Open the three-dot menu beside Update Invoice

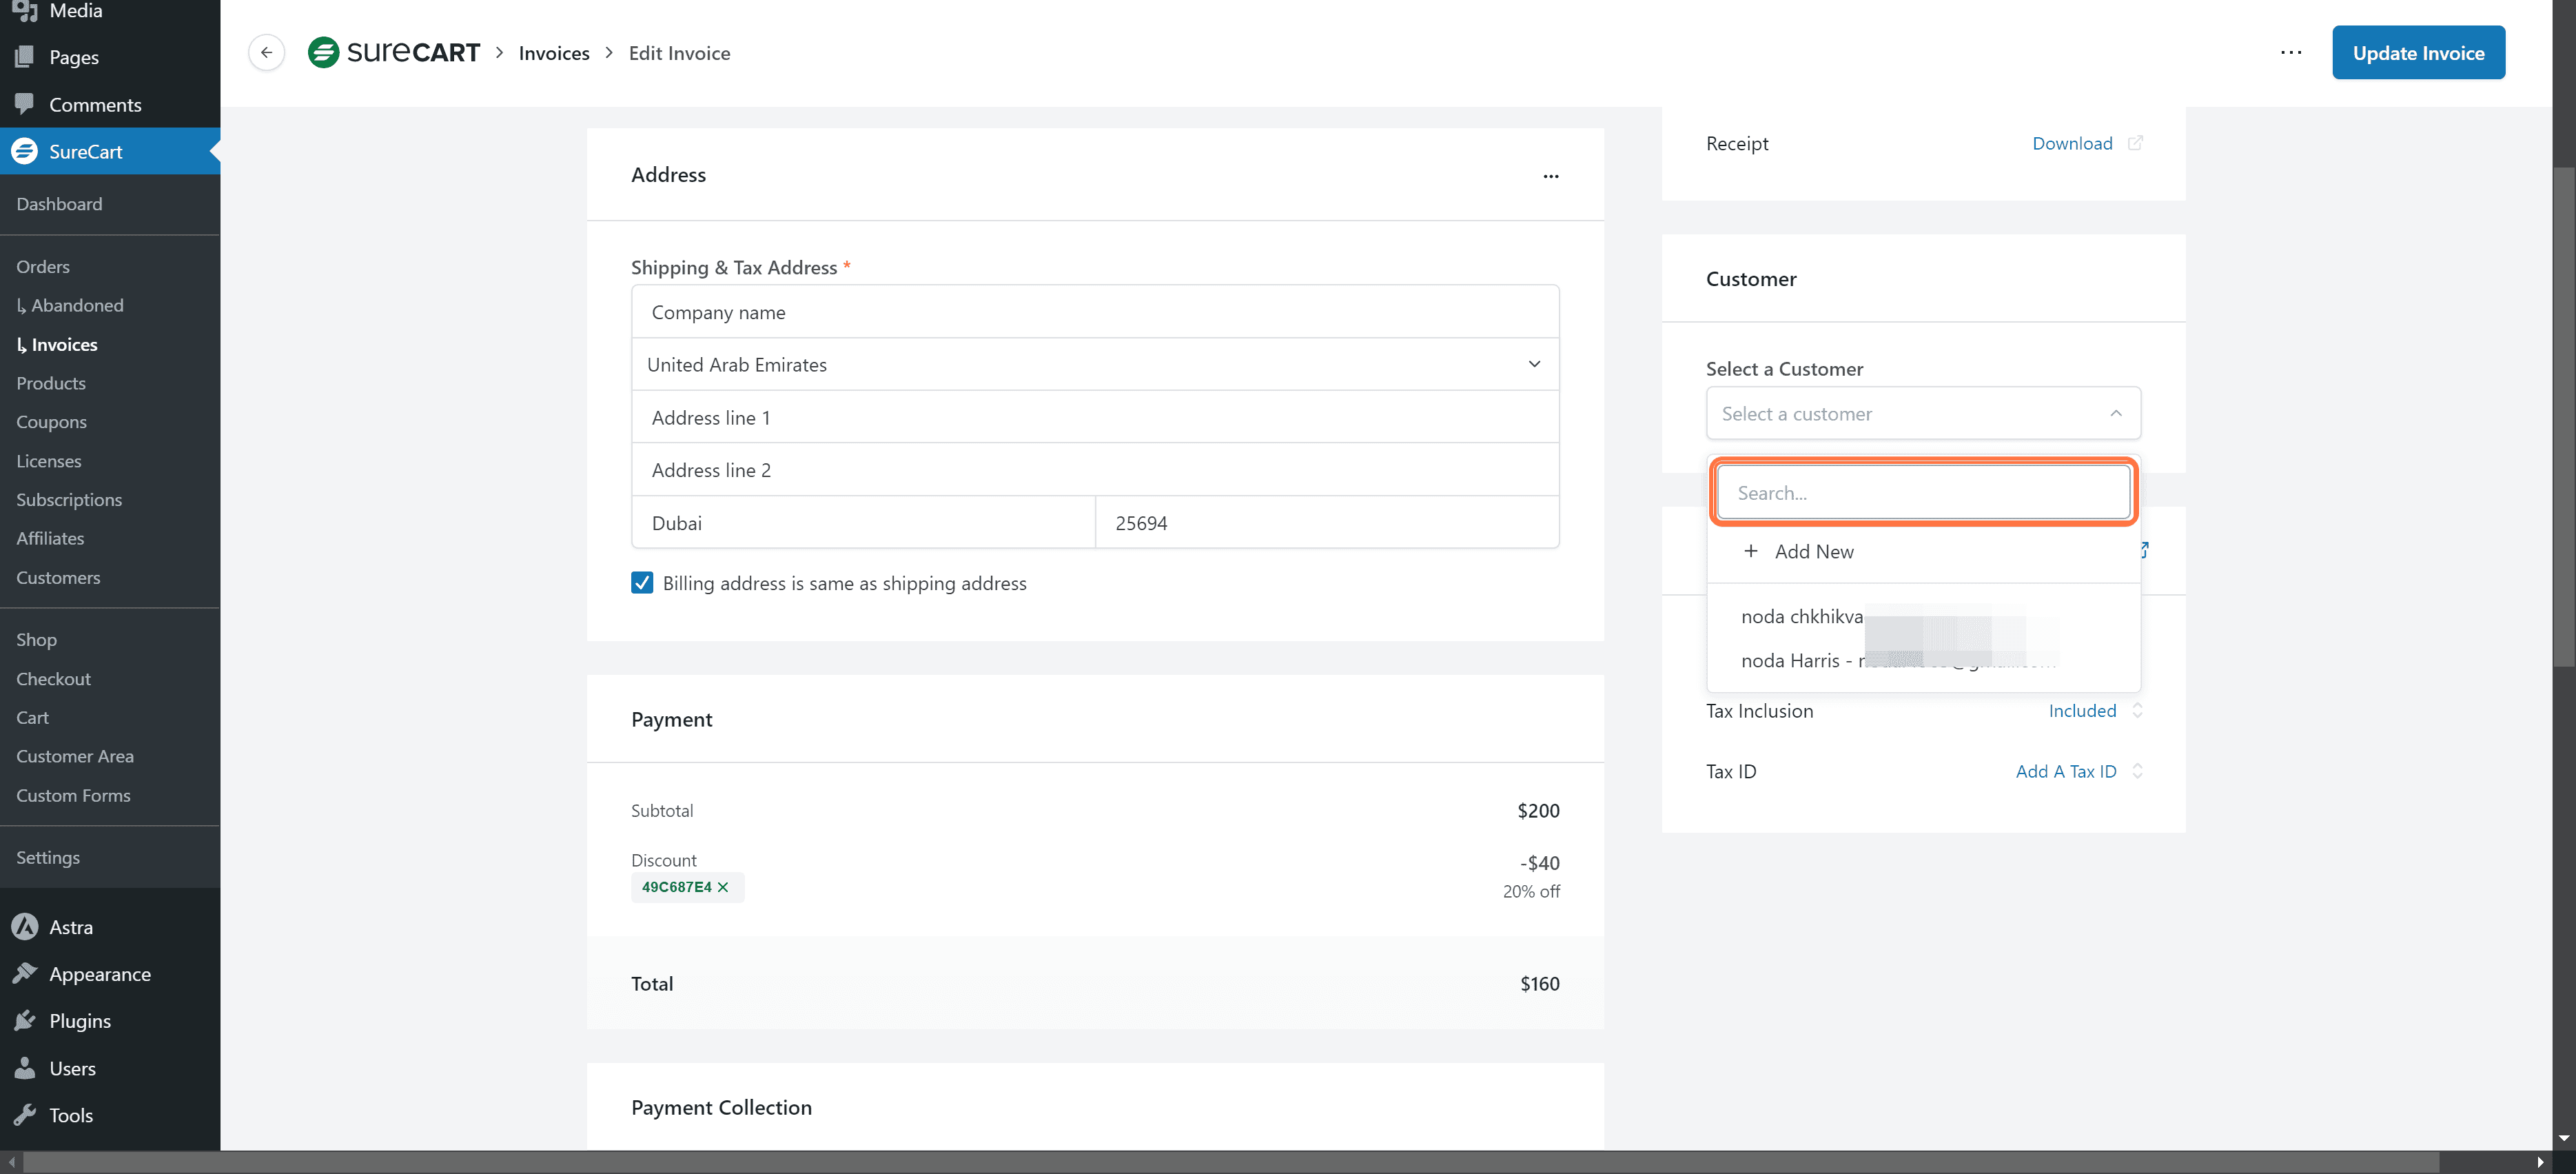tap(2290, 53)
